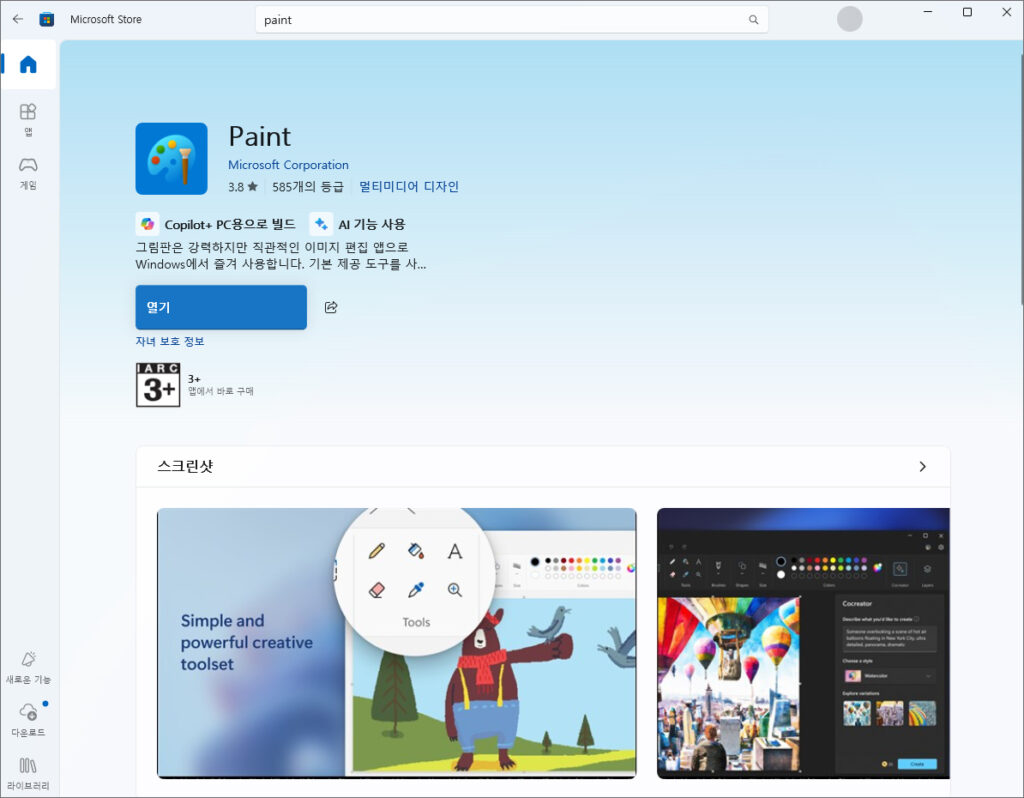The image size is (1024, 798).
Task: Click the 585개의 등급 ratings count
Action: click(307, 186)
